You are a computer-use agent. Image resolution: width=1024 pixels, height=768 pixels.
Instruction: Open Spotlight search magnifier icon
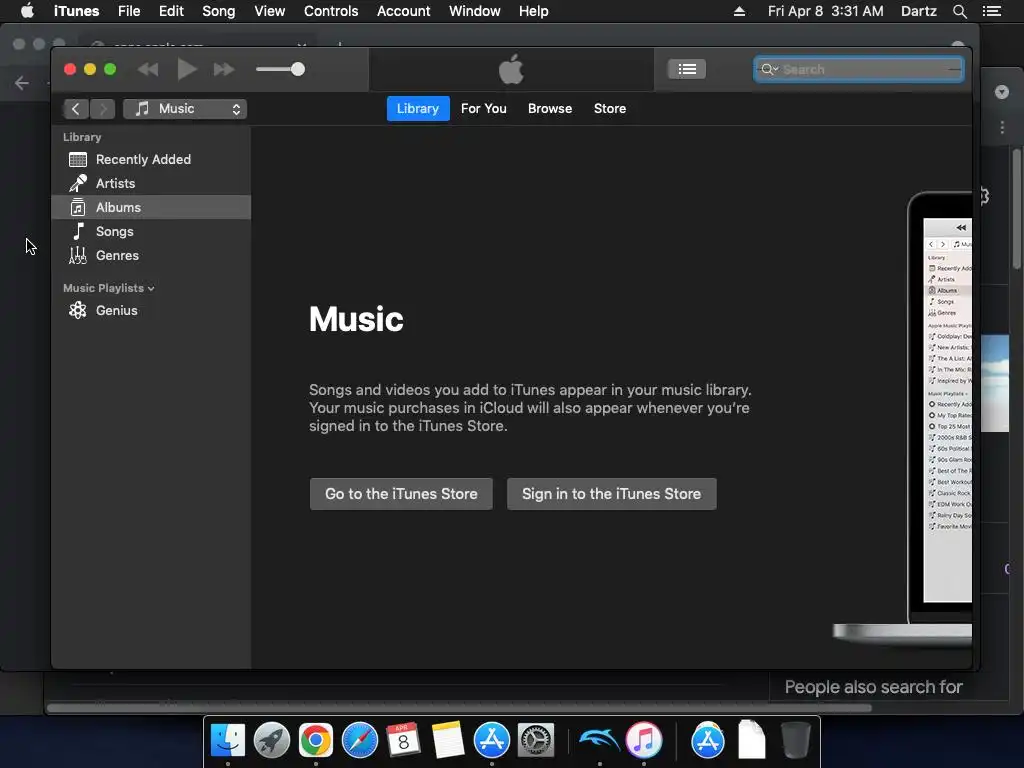(959, 11)
